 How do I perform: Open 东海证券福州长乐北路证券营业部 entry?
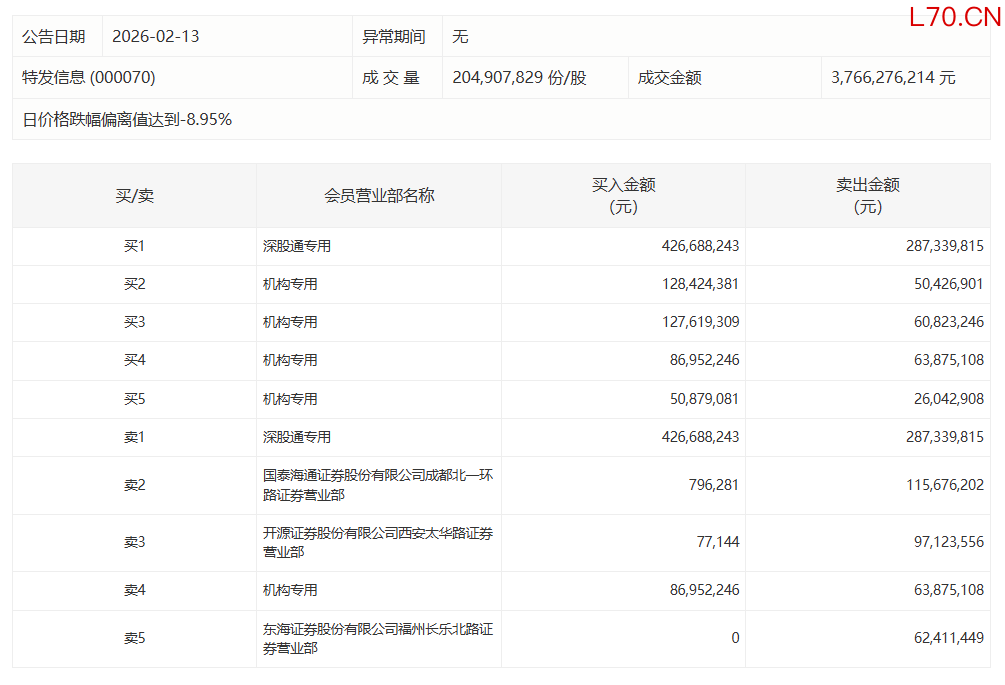click(377, 638)
